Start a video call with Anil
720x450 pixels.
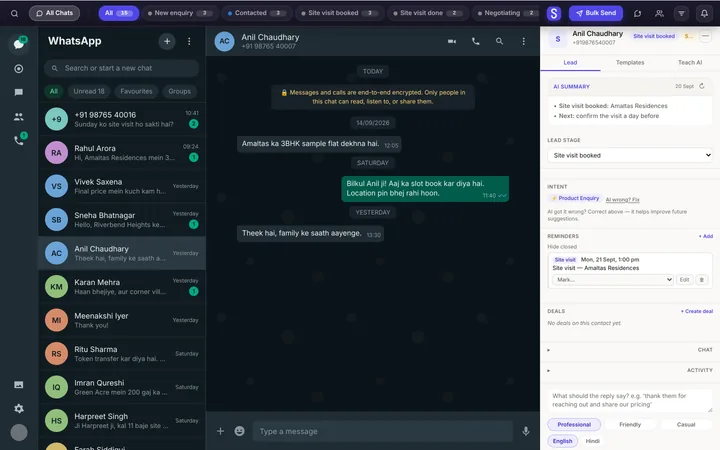tap(452, 41)
